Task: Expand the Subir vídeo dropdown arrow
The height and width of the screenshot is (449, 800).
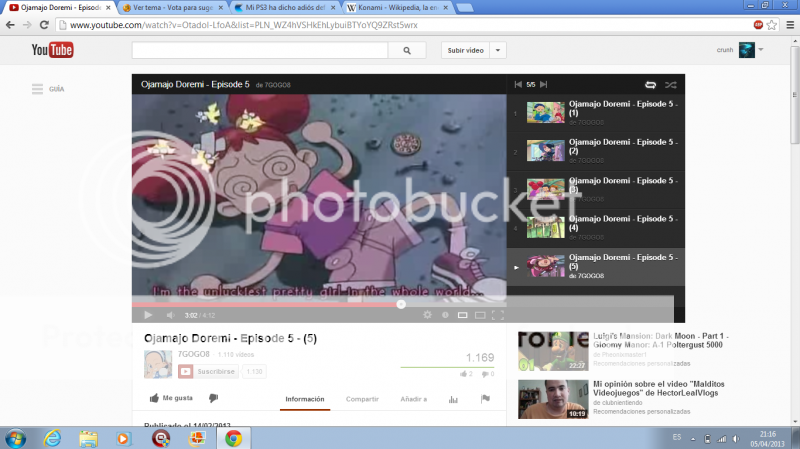Action: tap(498, 51)
